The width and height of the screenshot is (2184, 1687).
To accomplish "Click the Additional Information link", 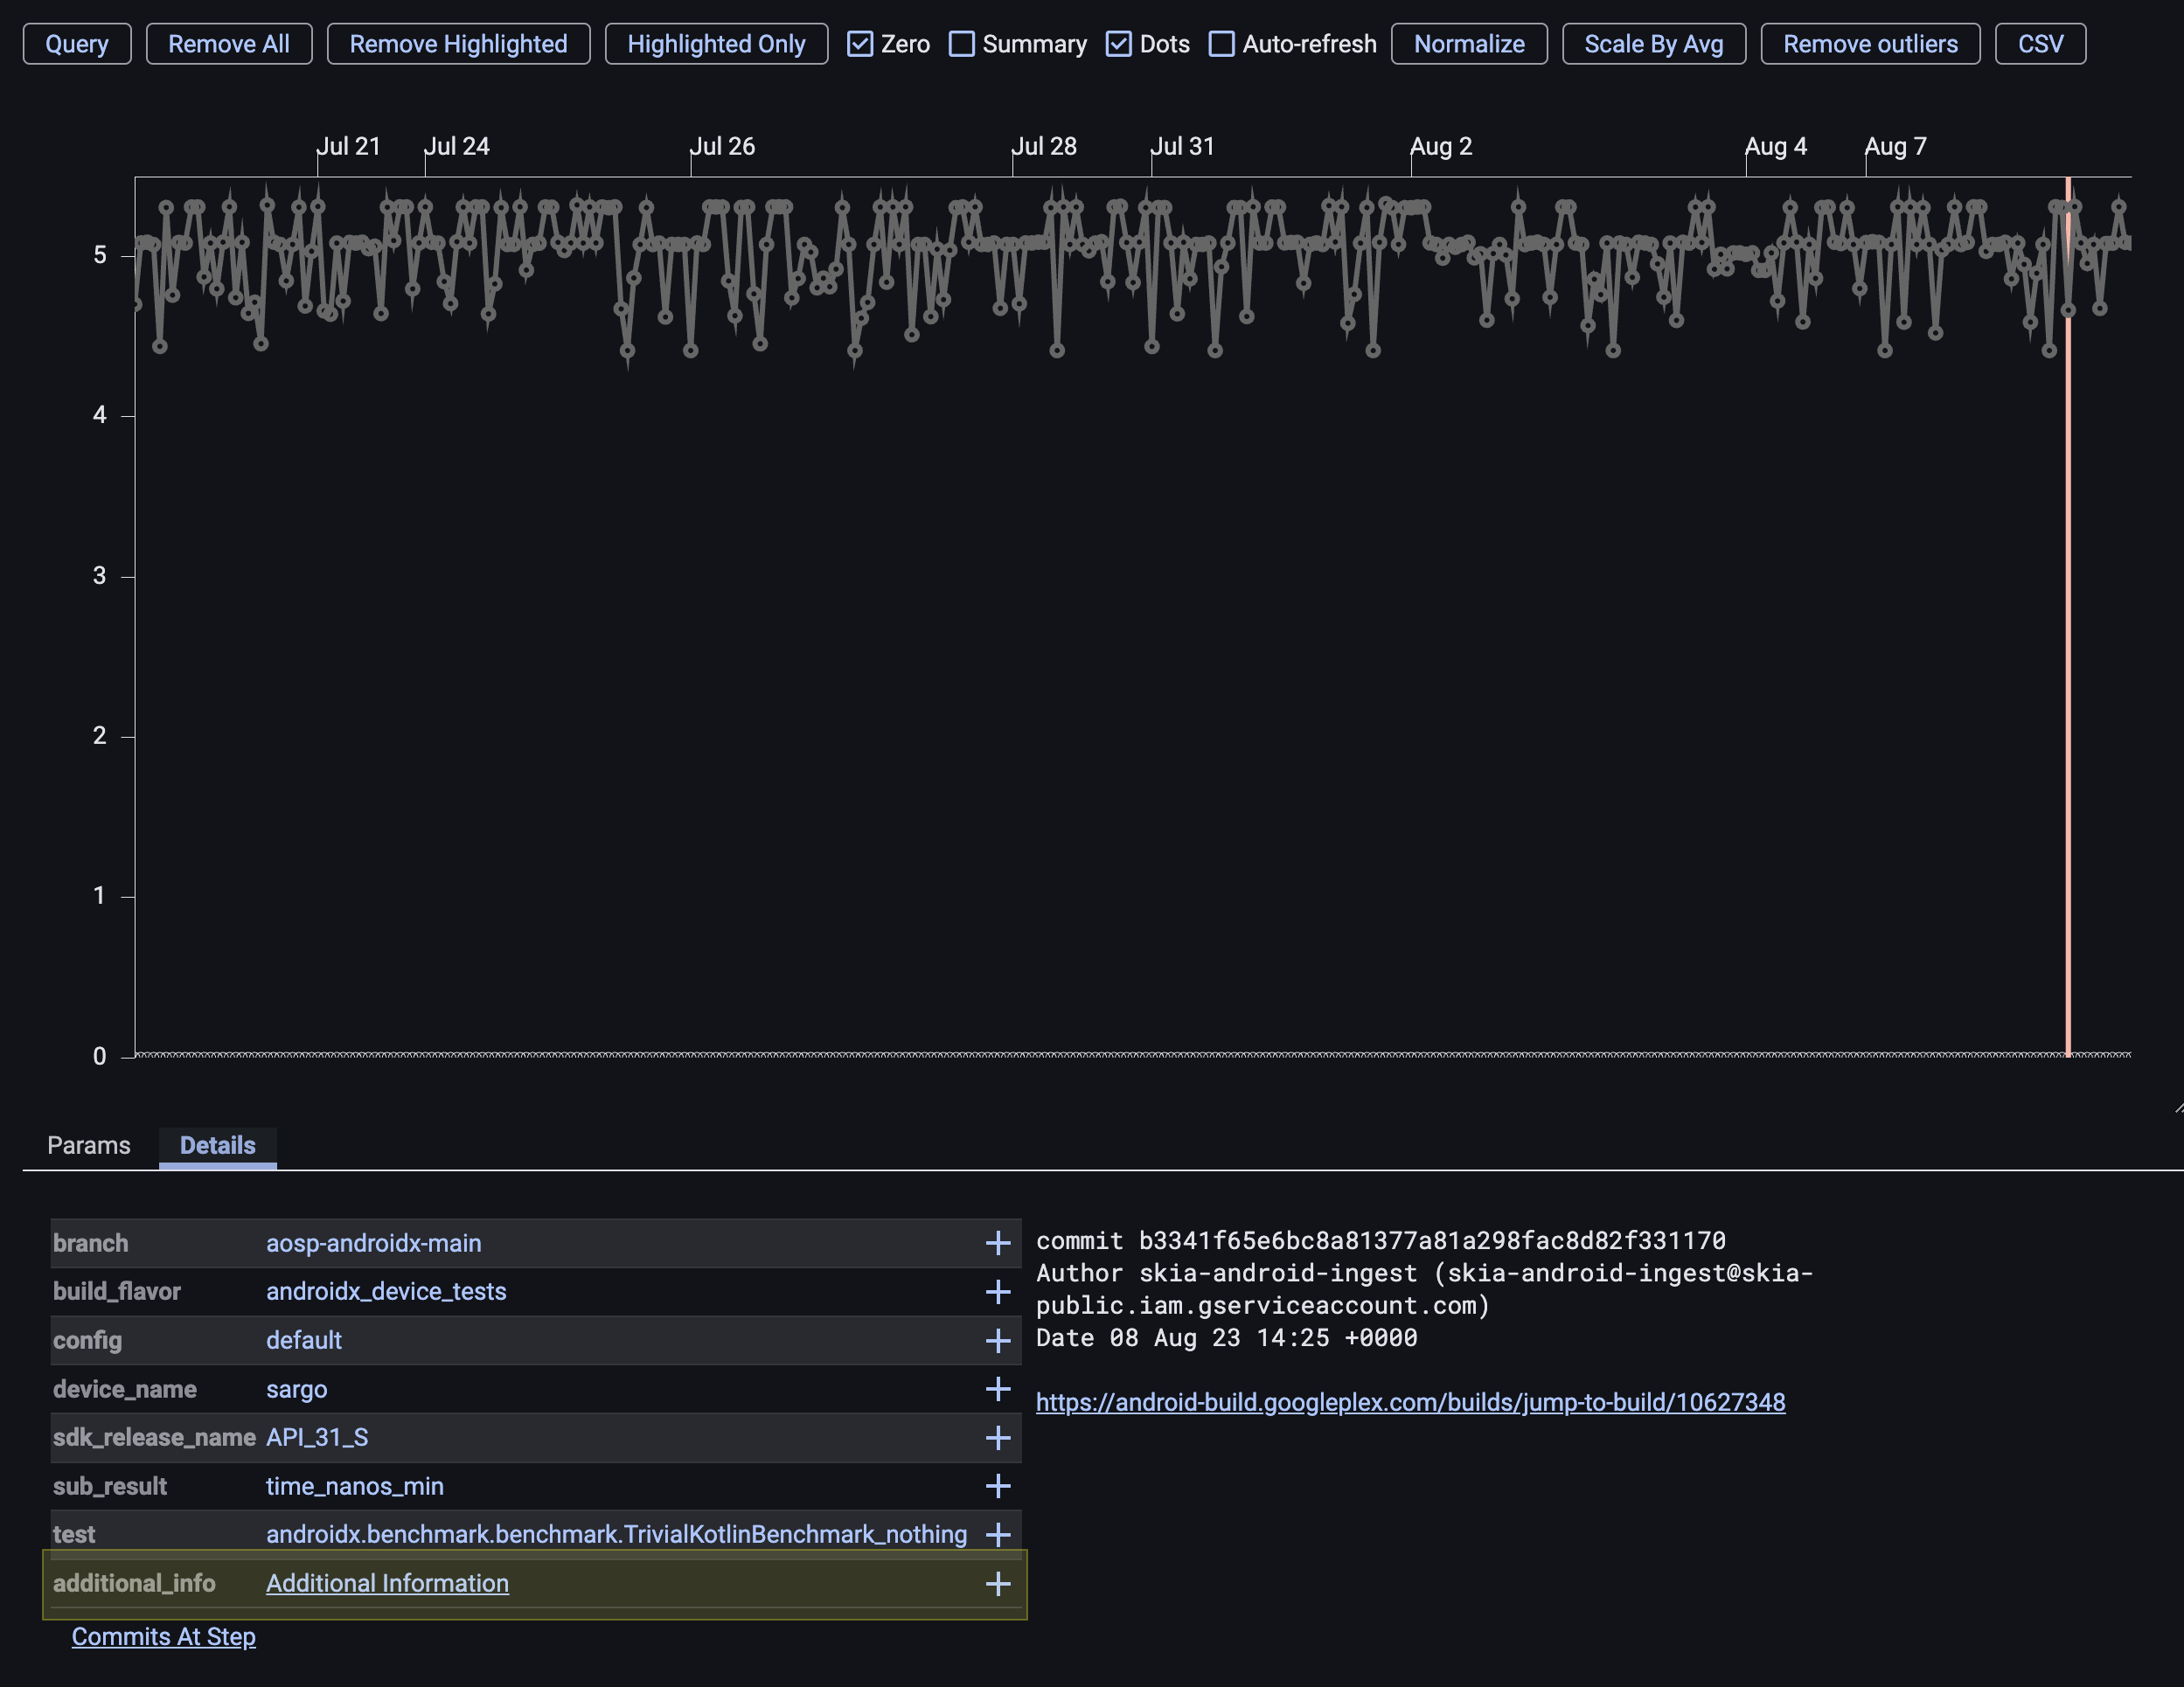I will coord(387,1583).
